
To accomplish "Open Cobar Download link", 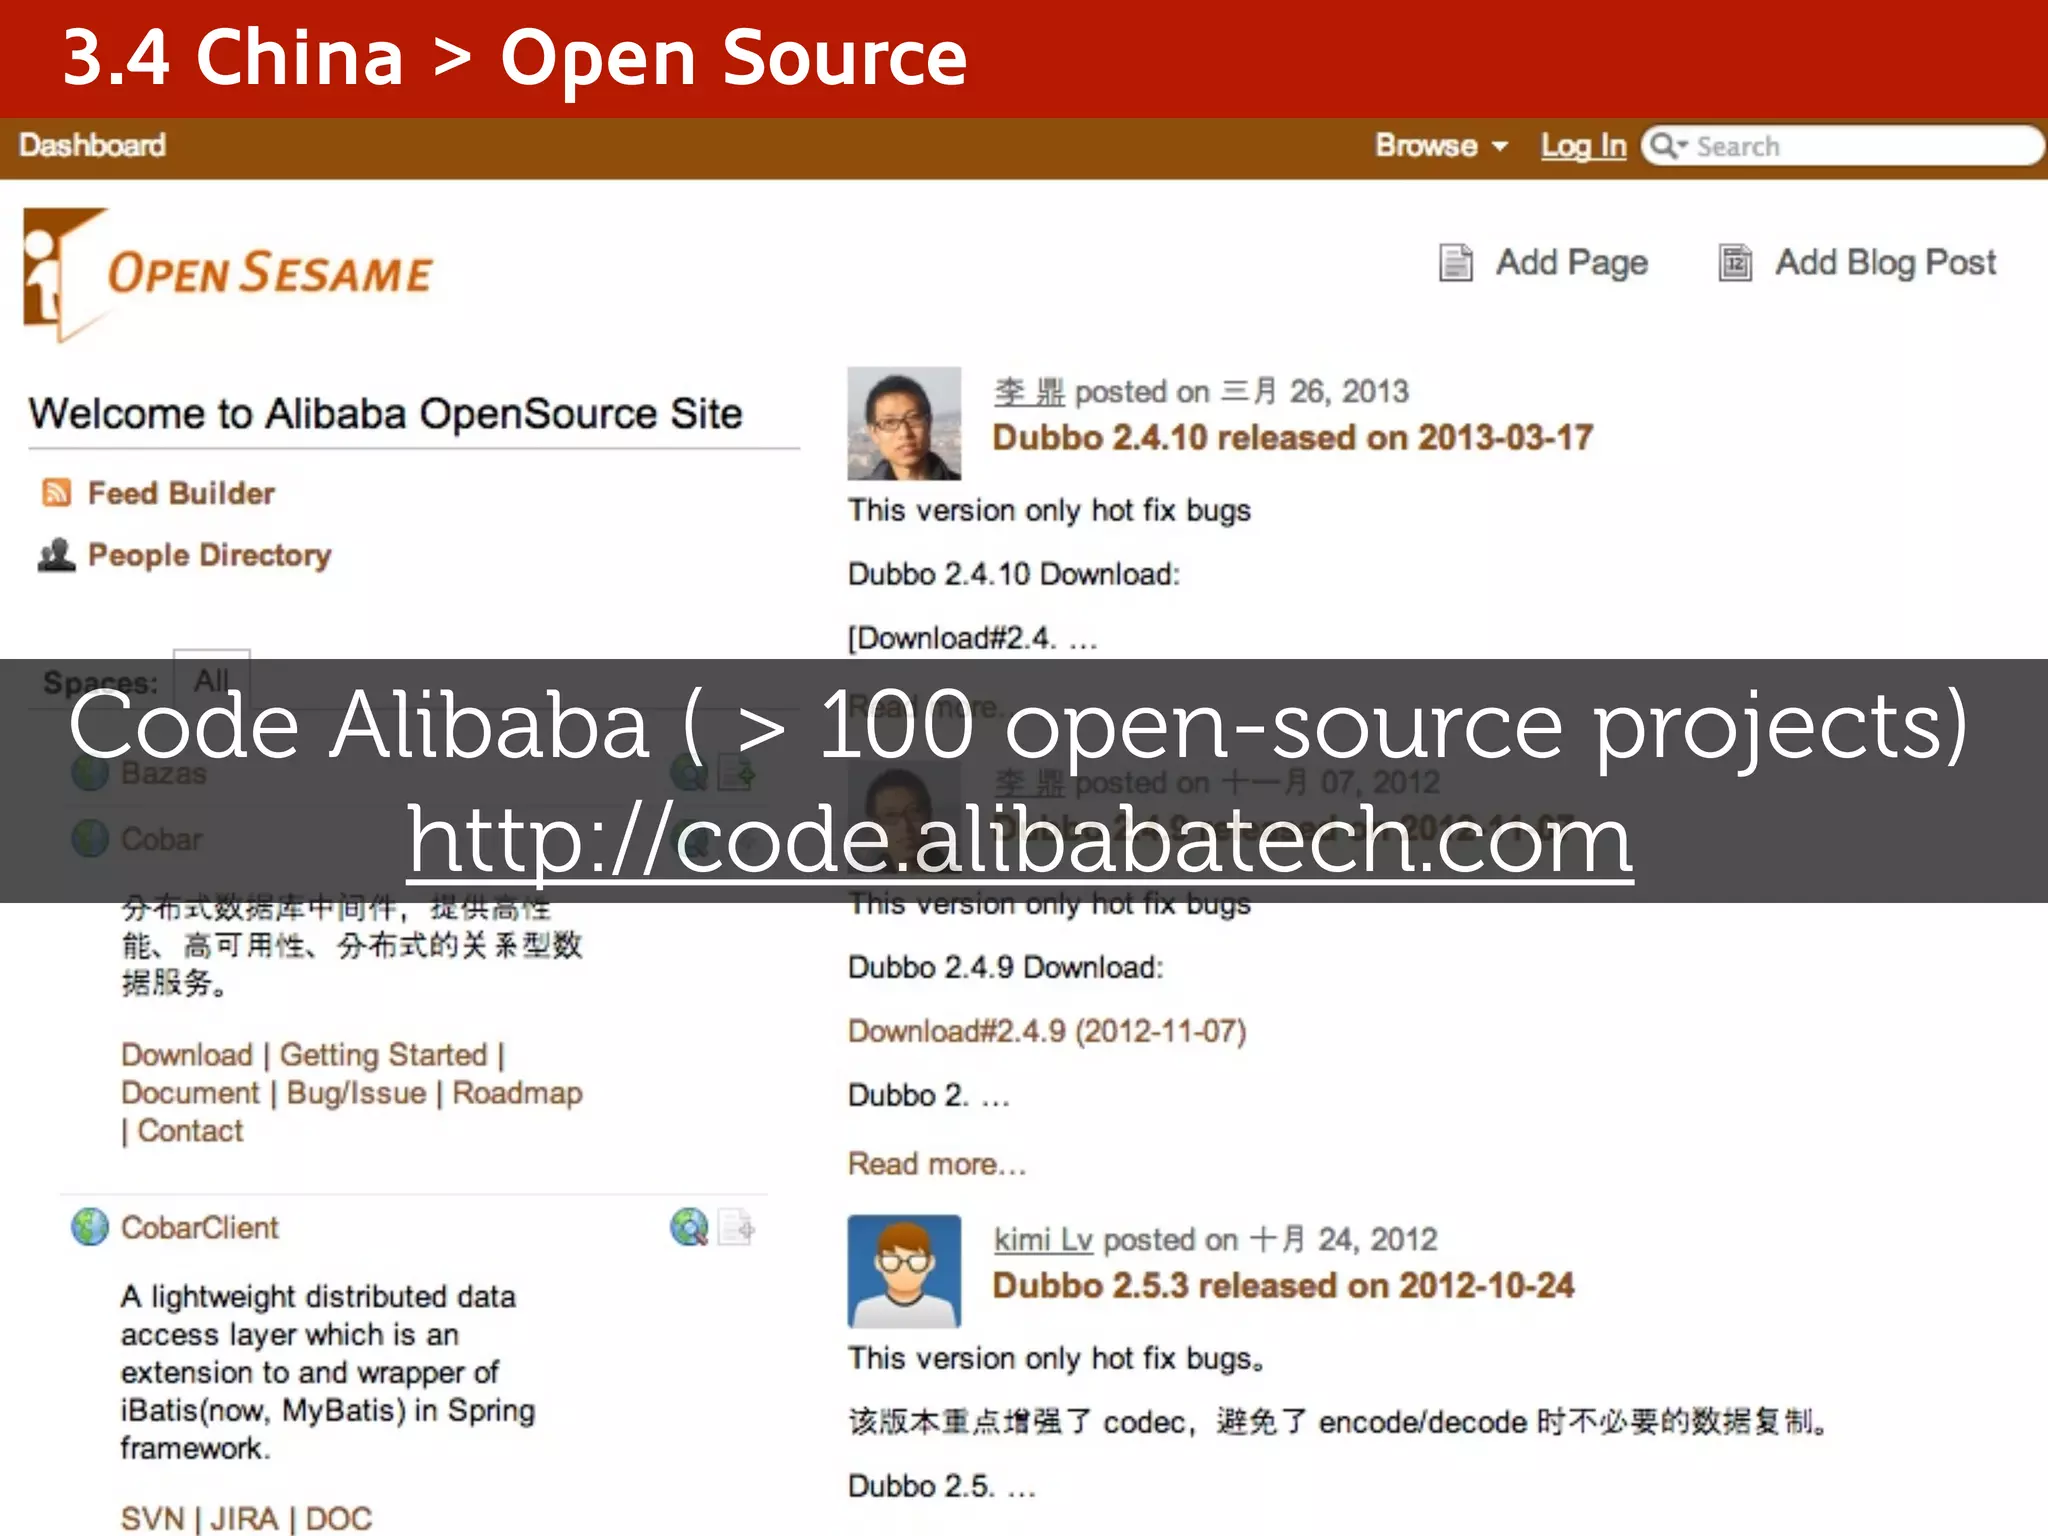I will tap(187, 1055).
